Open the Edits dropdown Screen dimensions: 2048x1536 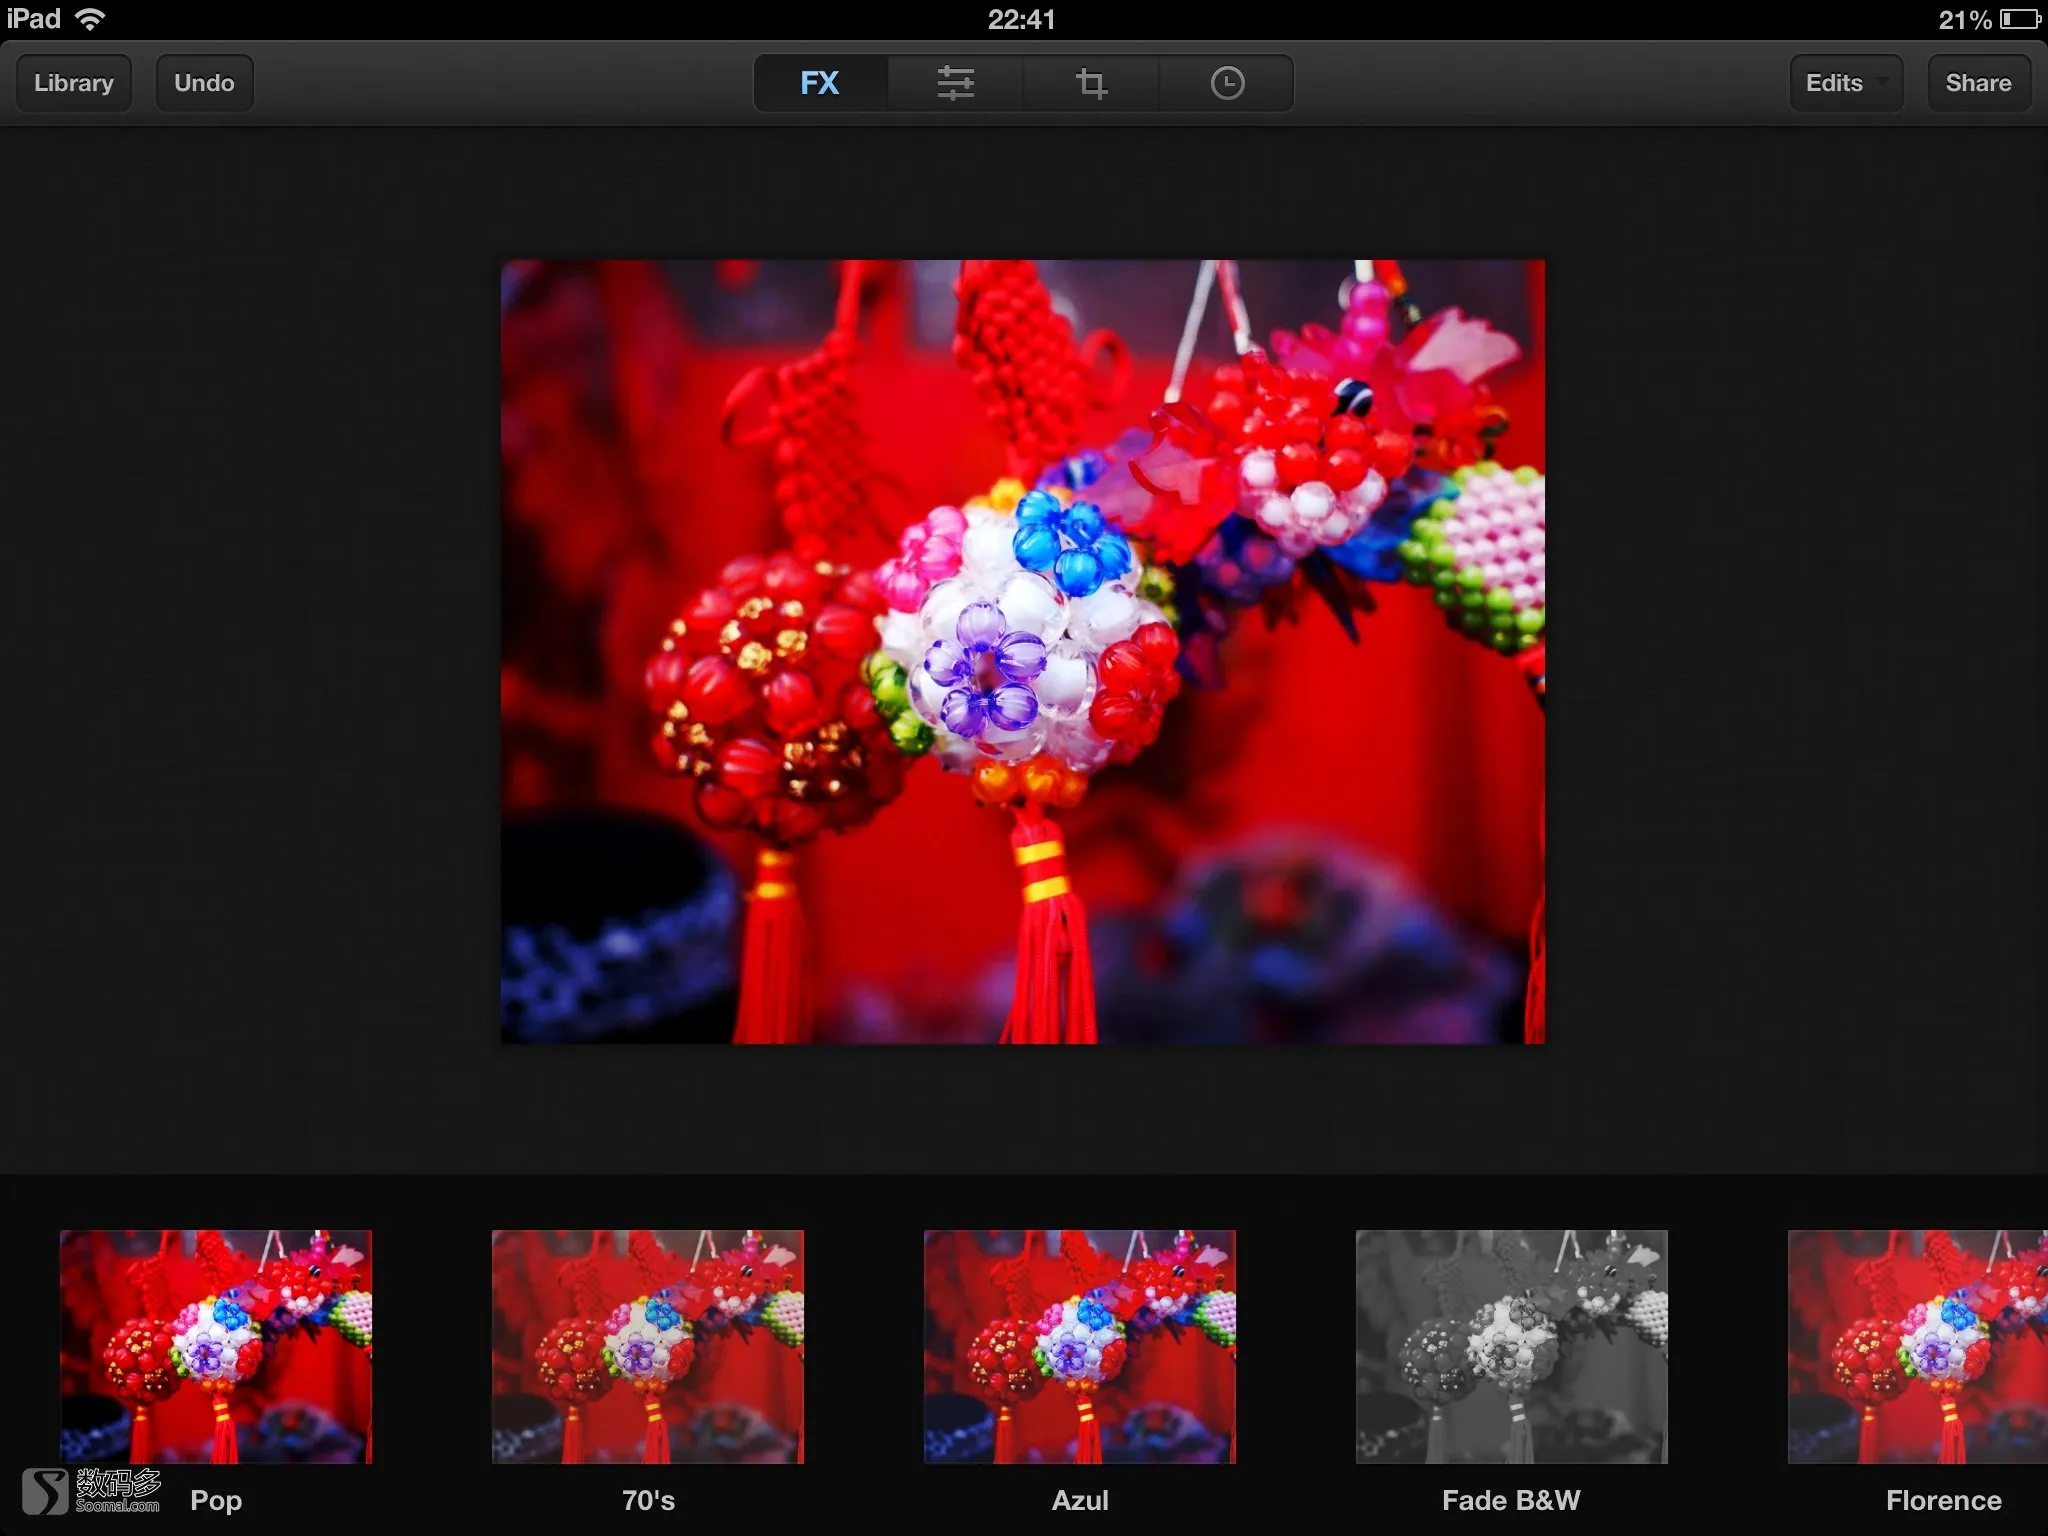(x=1846, y=83)
